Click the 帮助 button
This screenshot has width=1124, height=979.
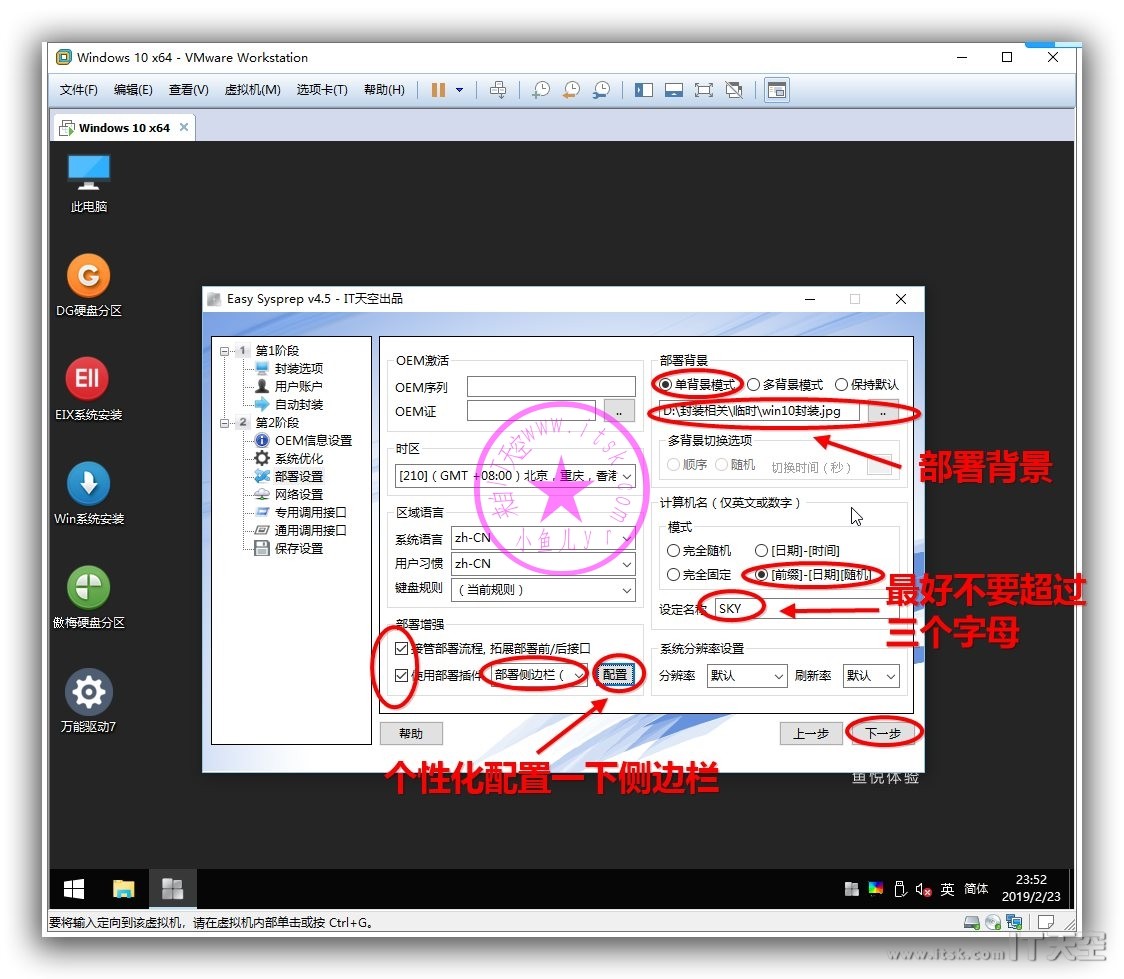click(x=411, y=733)
